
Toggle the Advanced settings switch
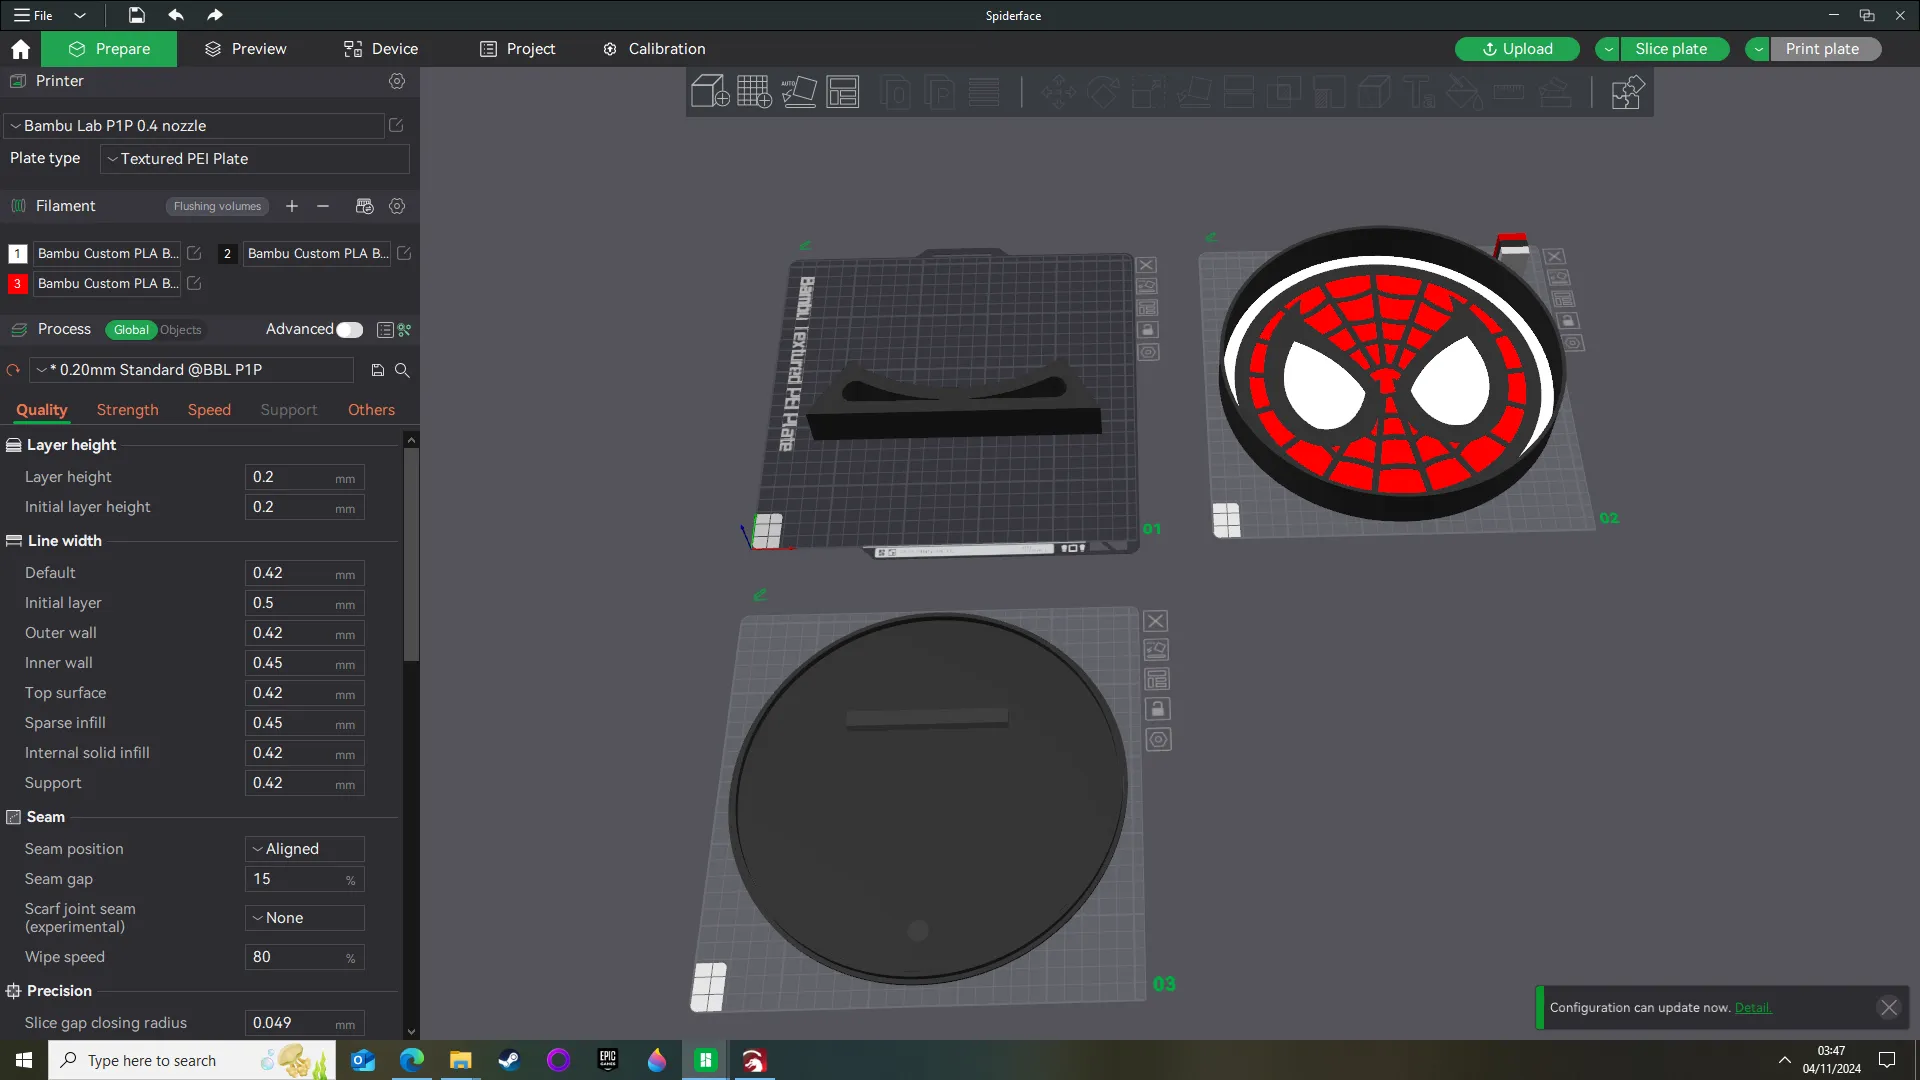[x=350, y=330]
